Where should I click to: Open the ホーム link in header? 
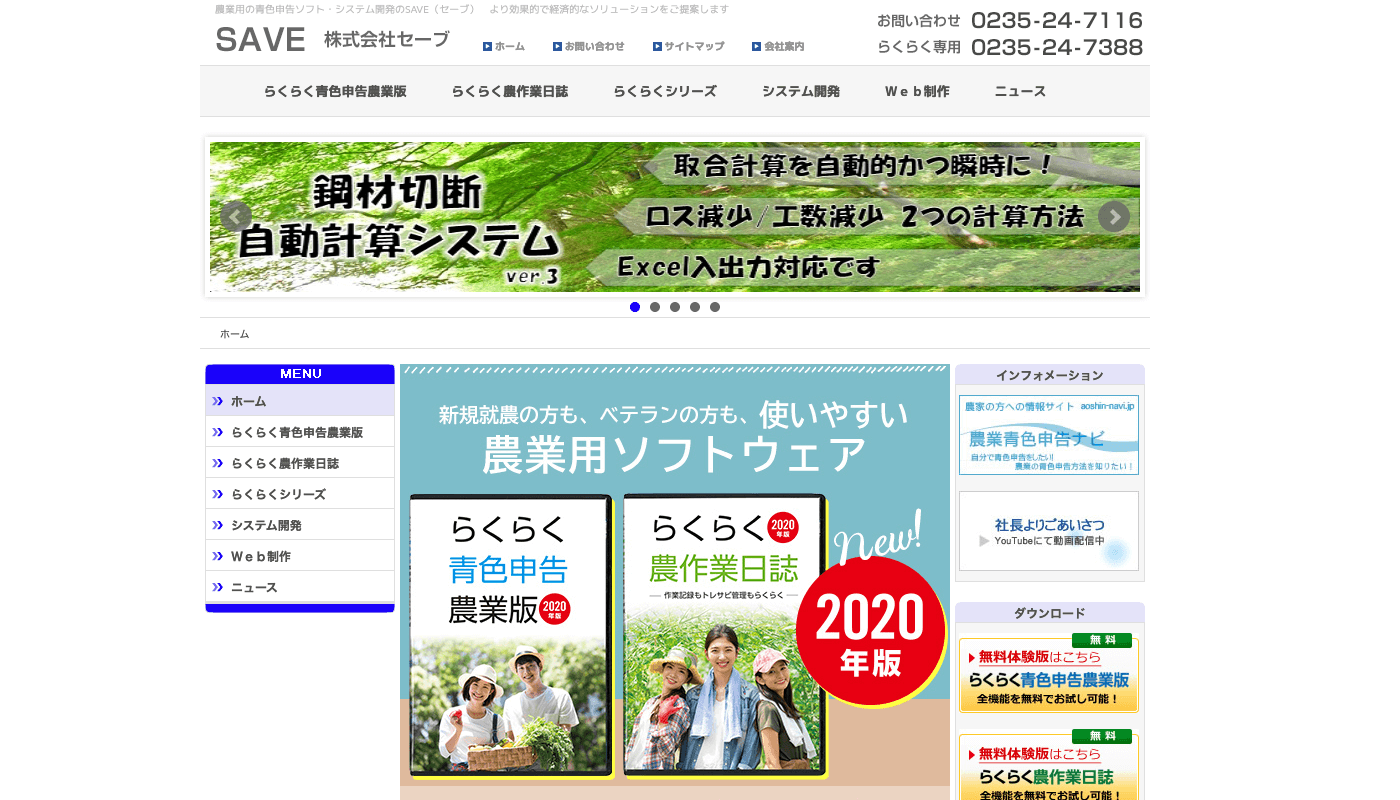coord(504,47)
